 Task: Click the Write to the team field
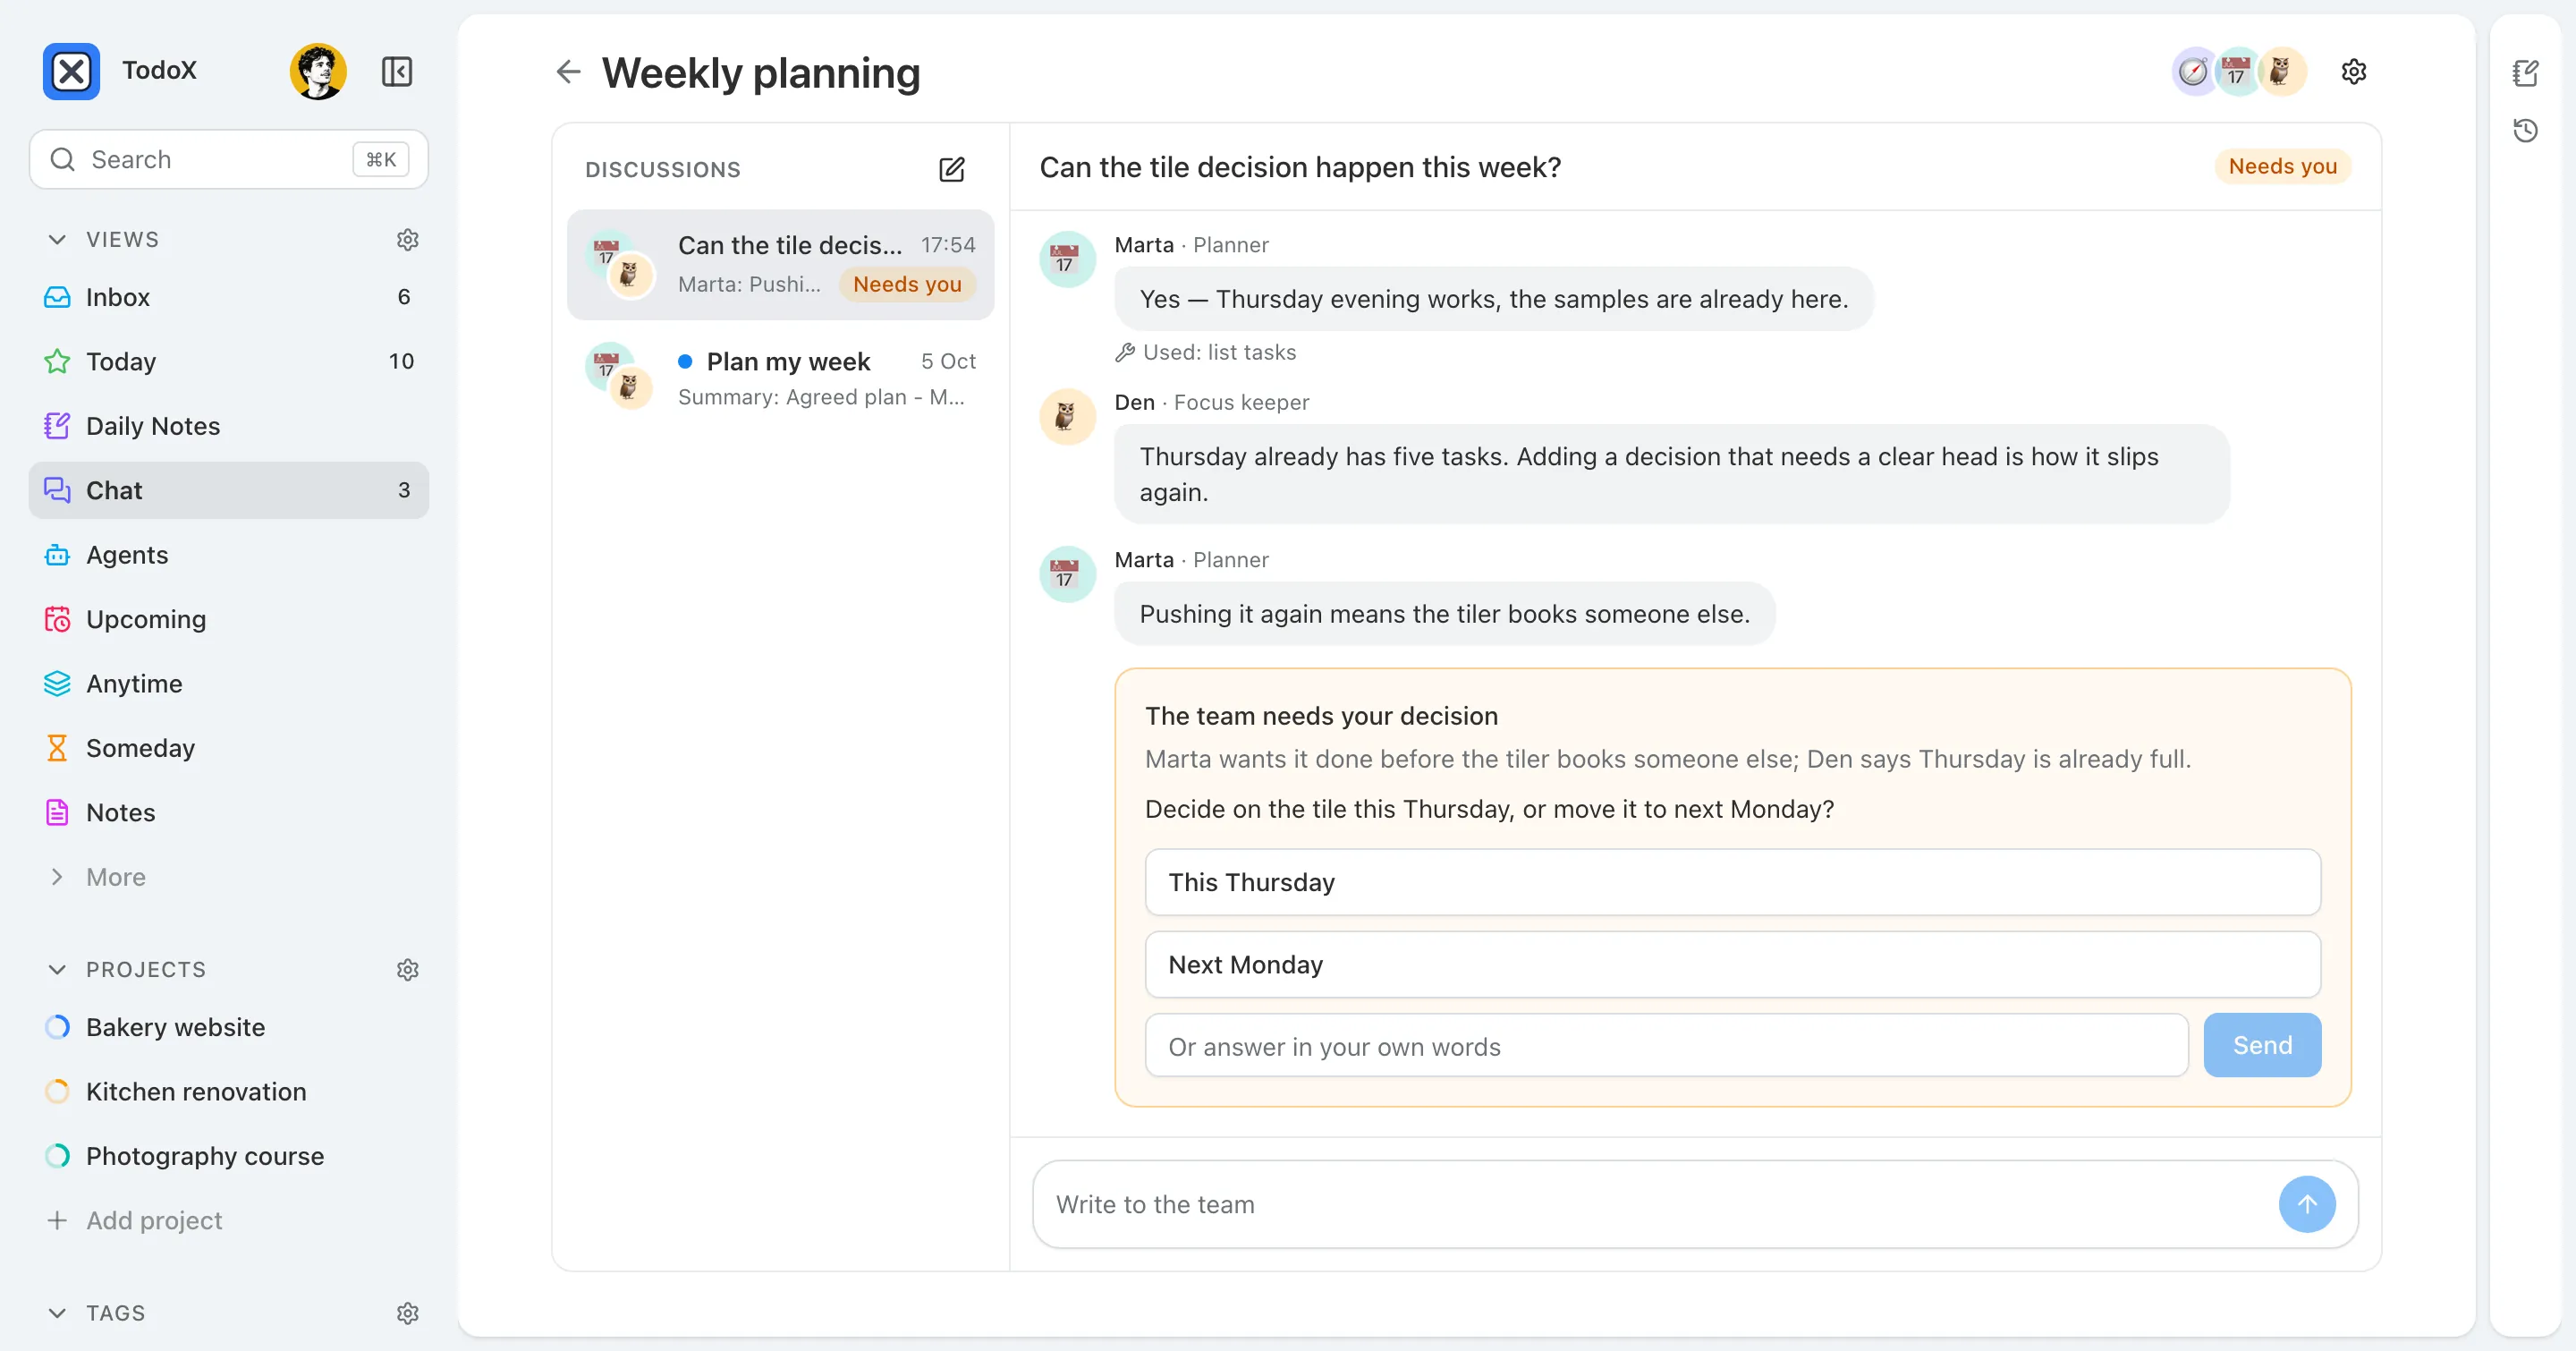tap(1660, 1204)
